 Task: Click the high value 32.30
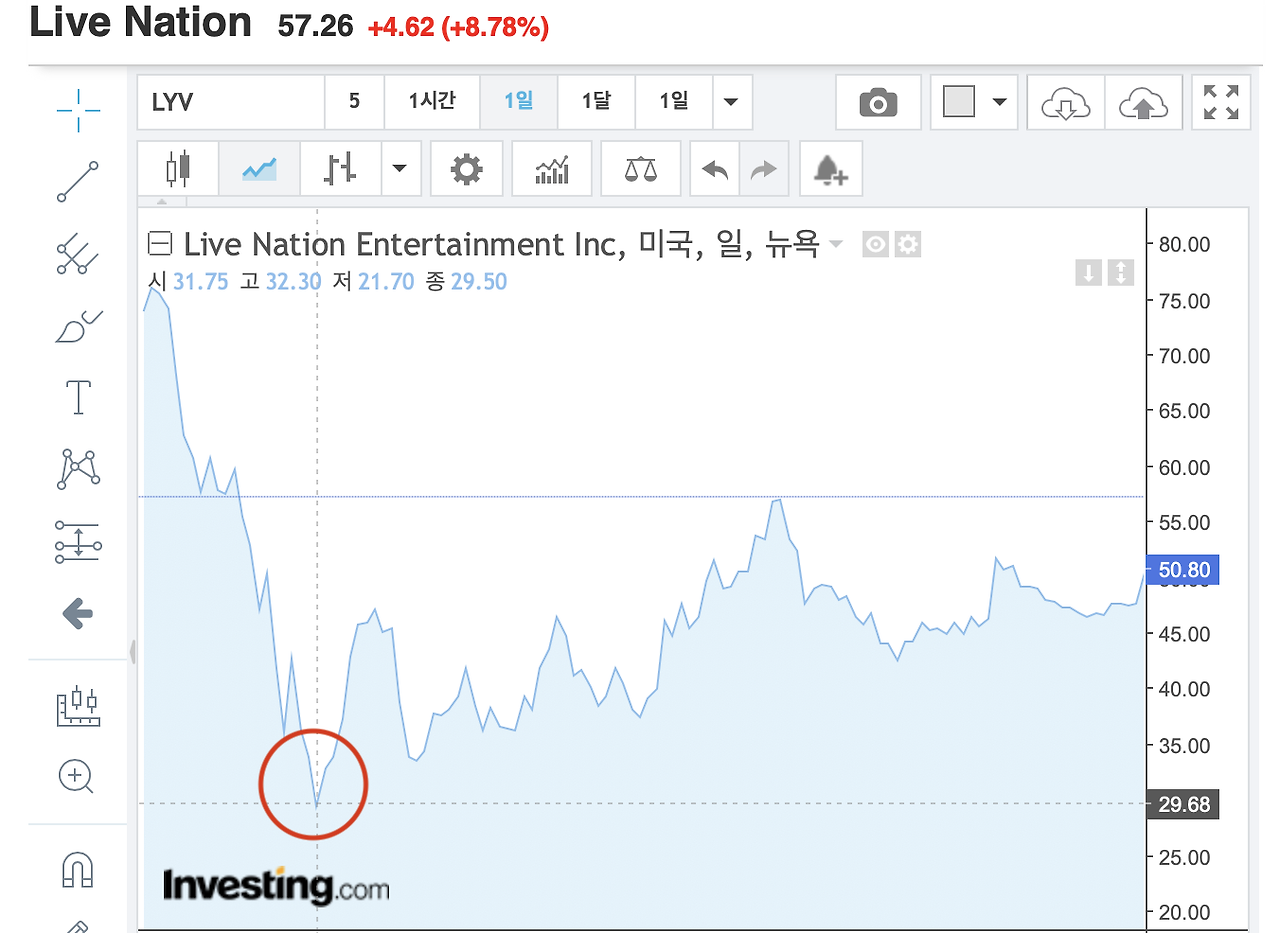pos(293,282)
